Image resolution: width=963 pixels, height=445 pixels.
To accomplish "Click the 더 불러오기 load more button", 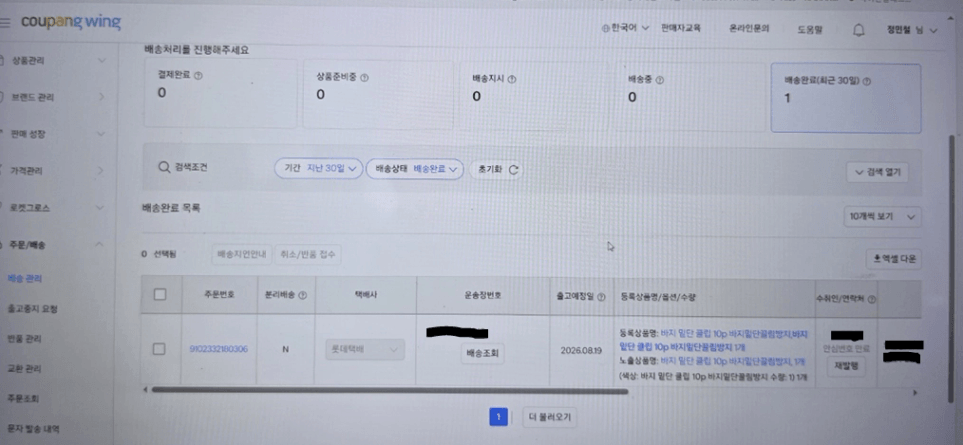I will point(550,418).
